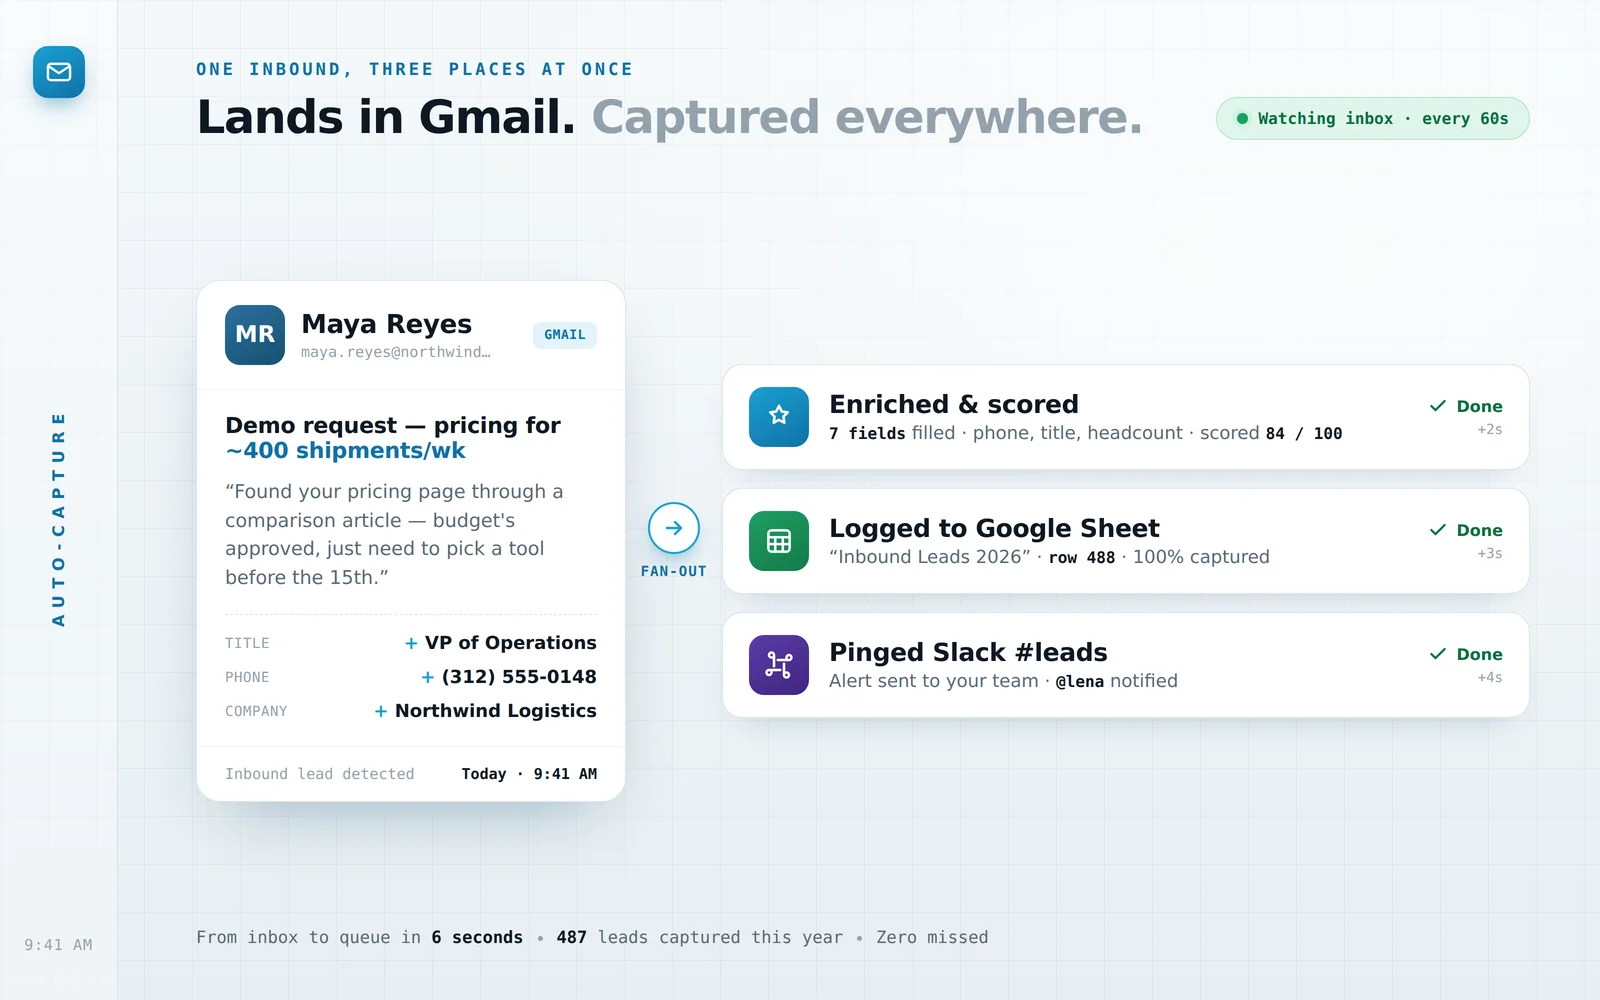The height and width of the screenshot is (1000, 1600).
Task: Click the vertical AUTO-CAPTURE sidebar label
Action: click(58, 519)
